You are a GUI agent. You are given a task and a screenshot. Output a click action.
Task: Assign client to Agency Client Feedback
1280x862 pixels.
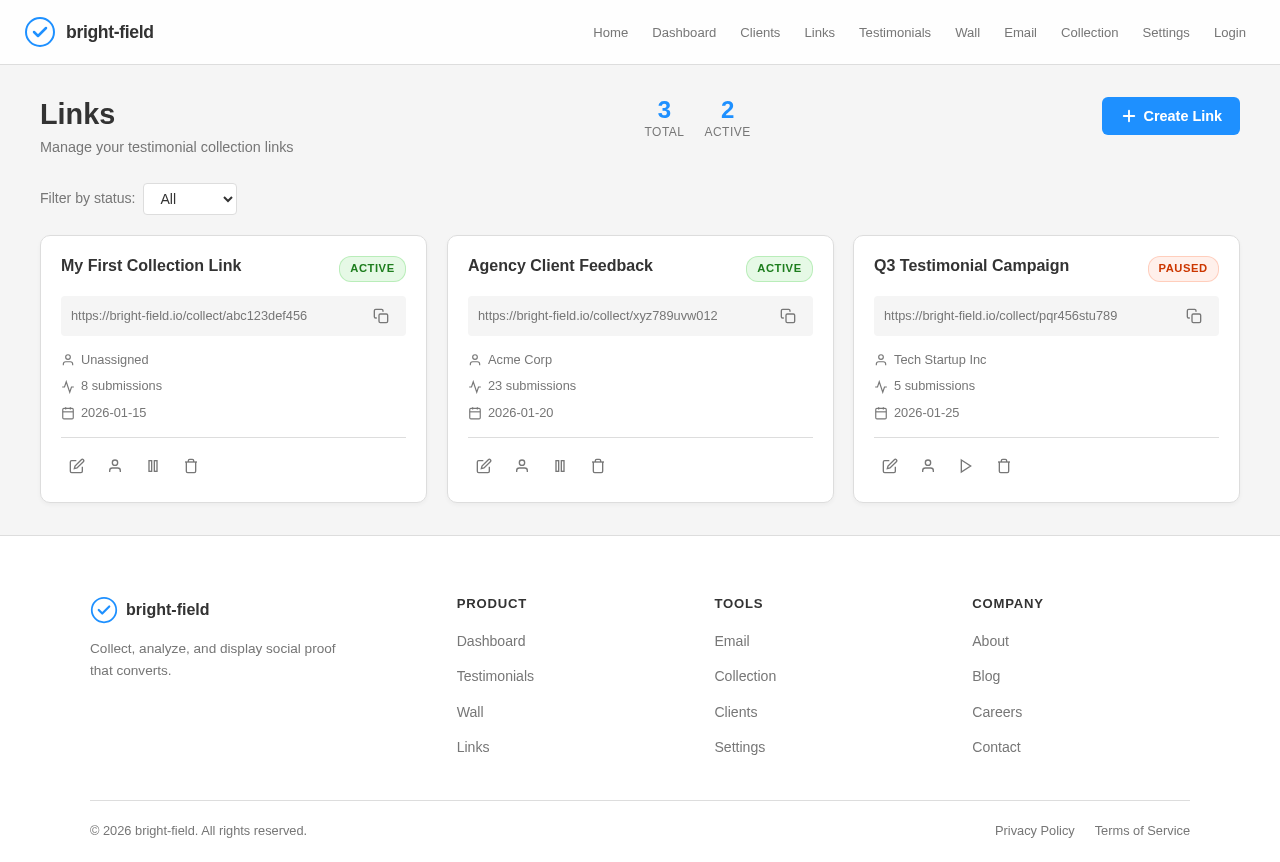pos(522,466)
